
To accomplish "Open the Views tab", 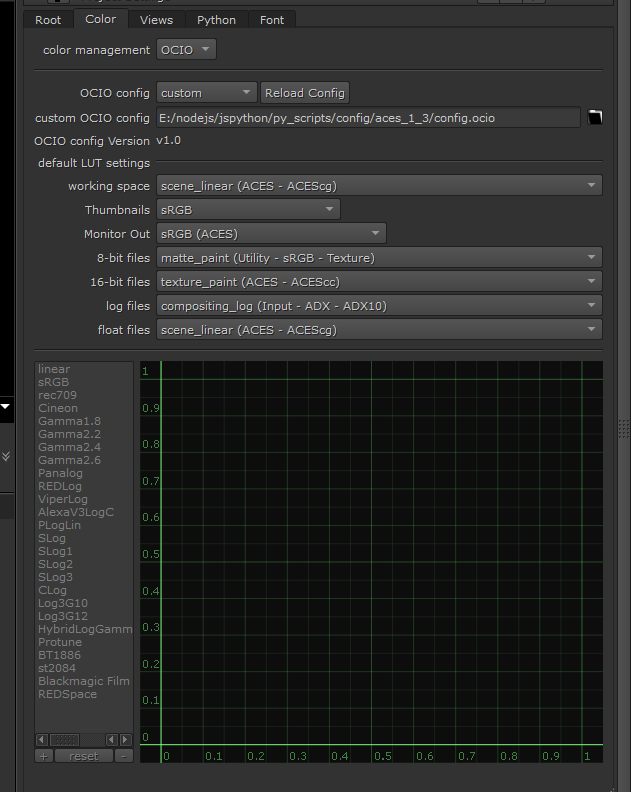I will click(x=156, y=20).
